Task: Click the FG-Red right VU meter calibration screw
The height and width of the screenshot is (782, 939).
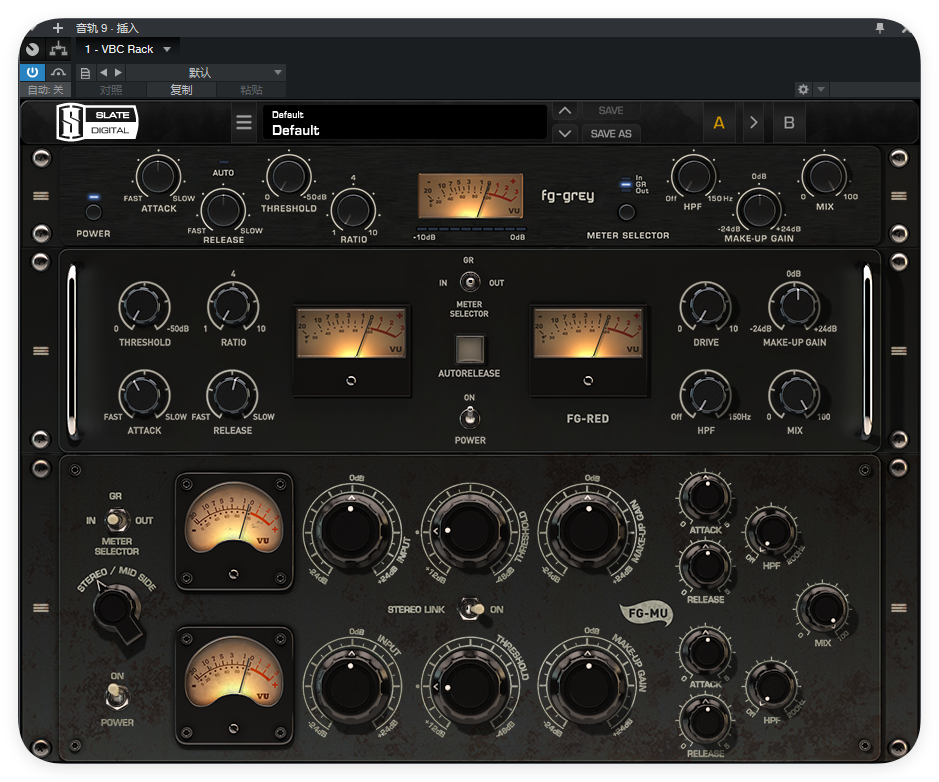Action: [588, 380]
